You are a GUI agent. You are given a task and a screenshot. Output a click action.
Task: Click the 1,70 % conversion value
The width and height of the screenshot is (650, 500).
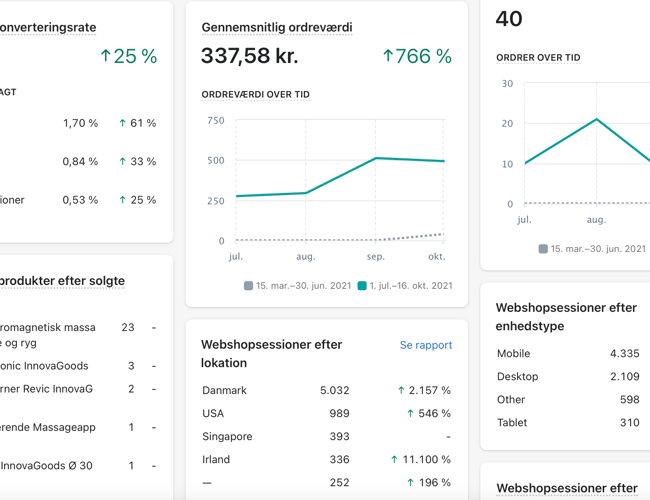tap(80, 123)
